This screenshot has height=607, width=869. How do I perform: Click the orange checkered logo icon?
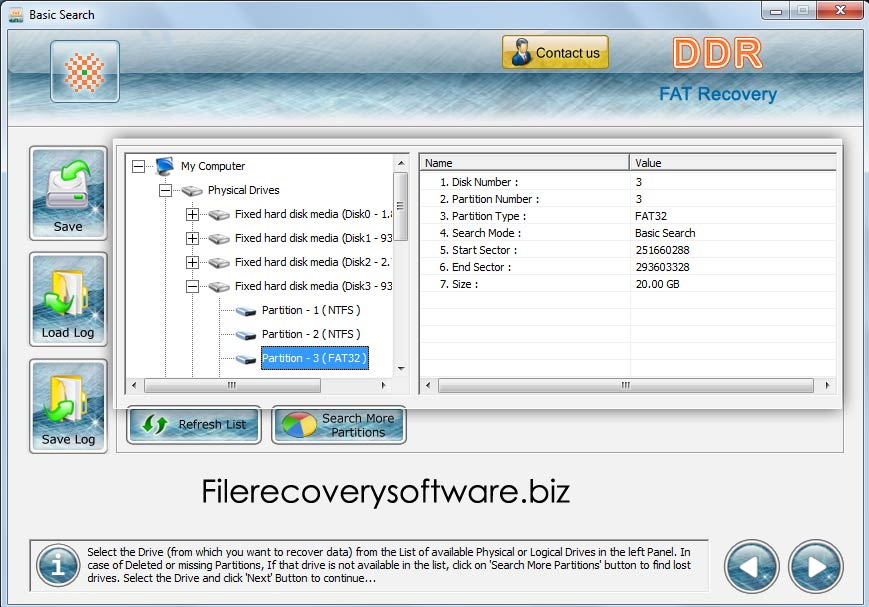(85, 72)
